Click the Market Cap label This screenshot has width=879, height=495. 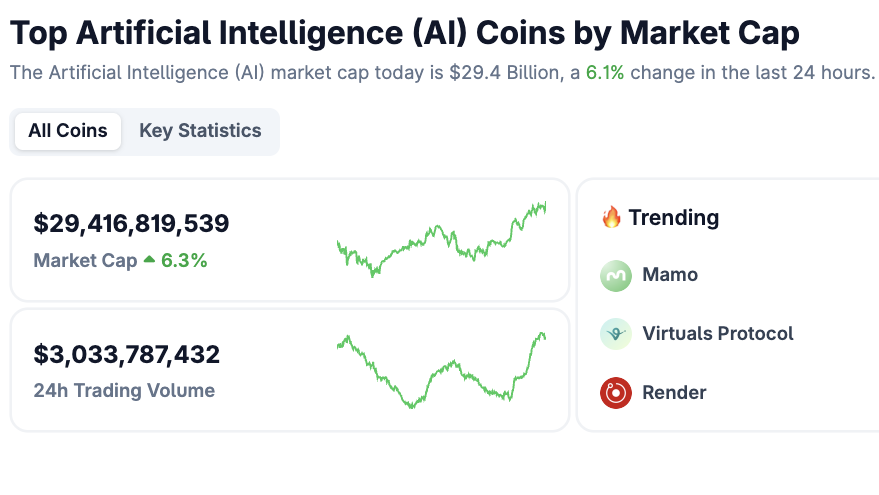click(85, 261)
